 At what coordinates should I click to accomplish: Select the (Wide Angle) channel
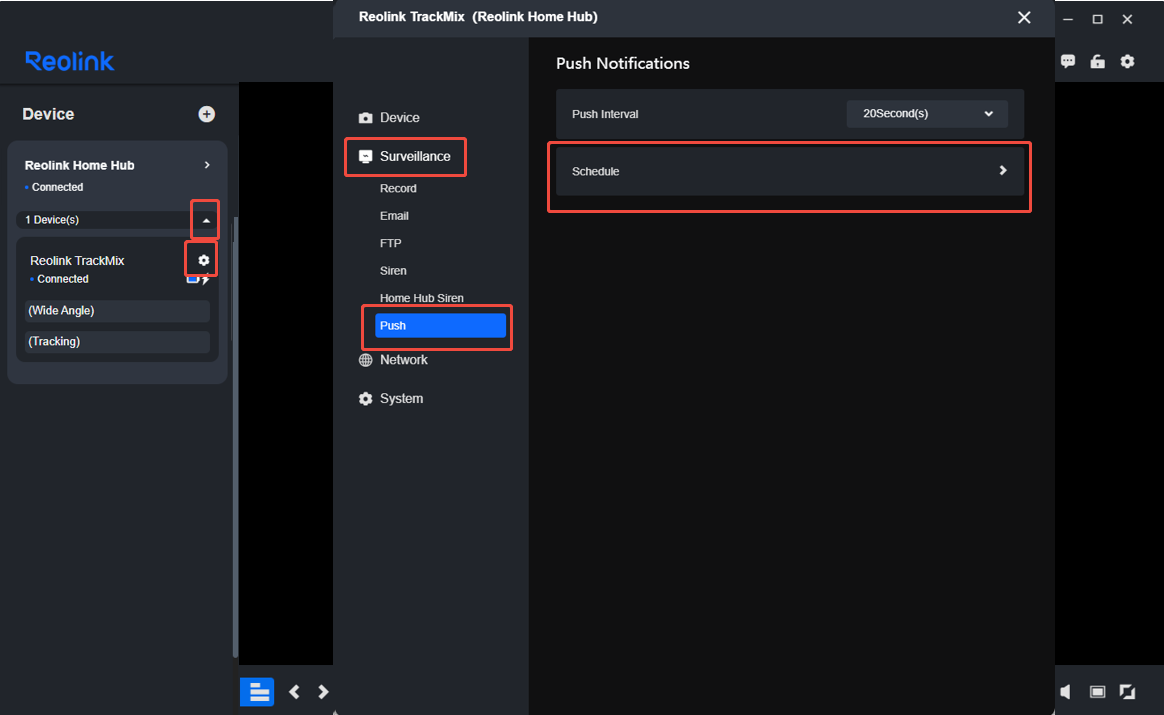point(117,311)
